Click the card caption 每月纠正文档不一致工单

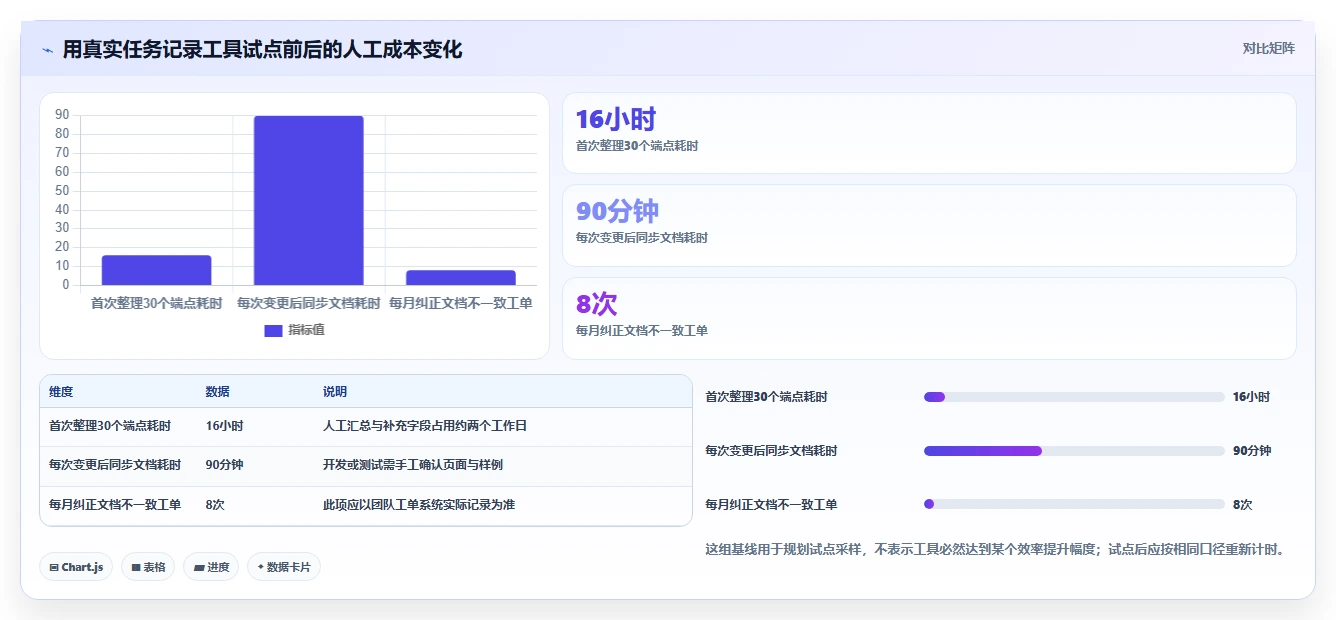642,330
